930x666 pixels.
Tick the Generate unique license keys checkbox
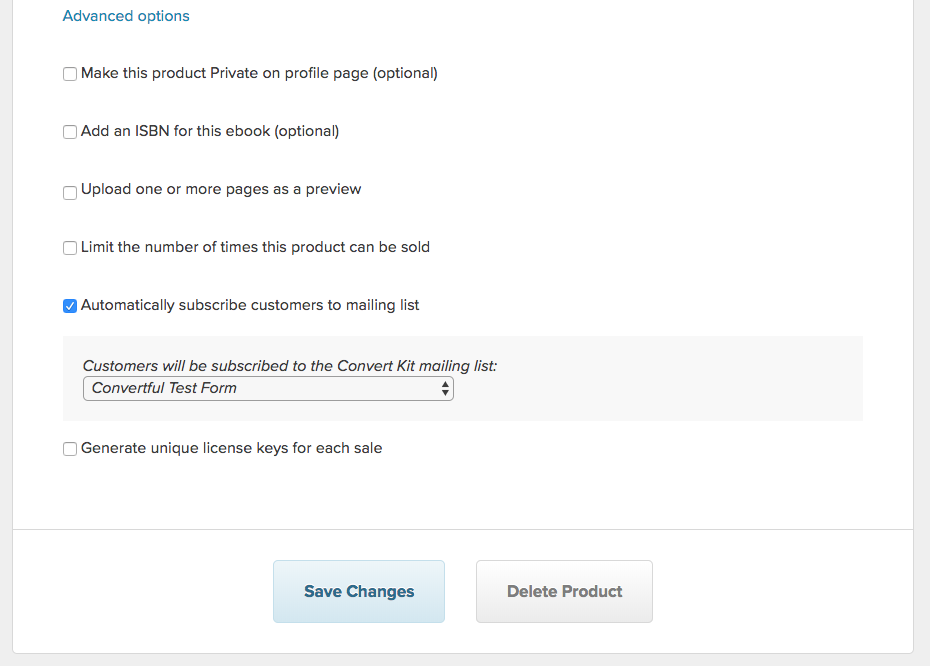pyautogui.click(x=70, y=449)
